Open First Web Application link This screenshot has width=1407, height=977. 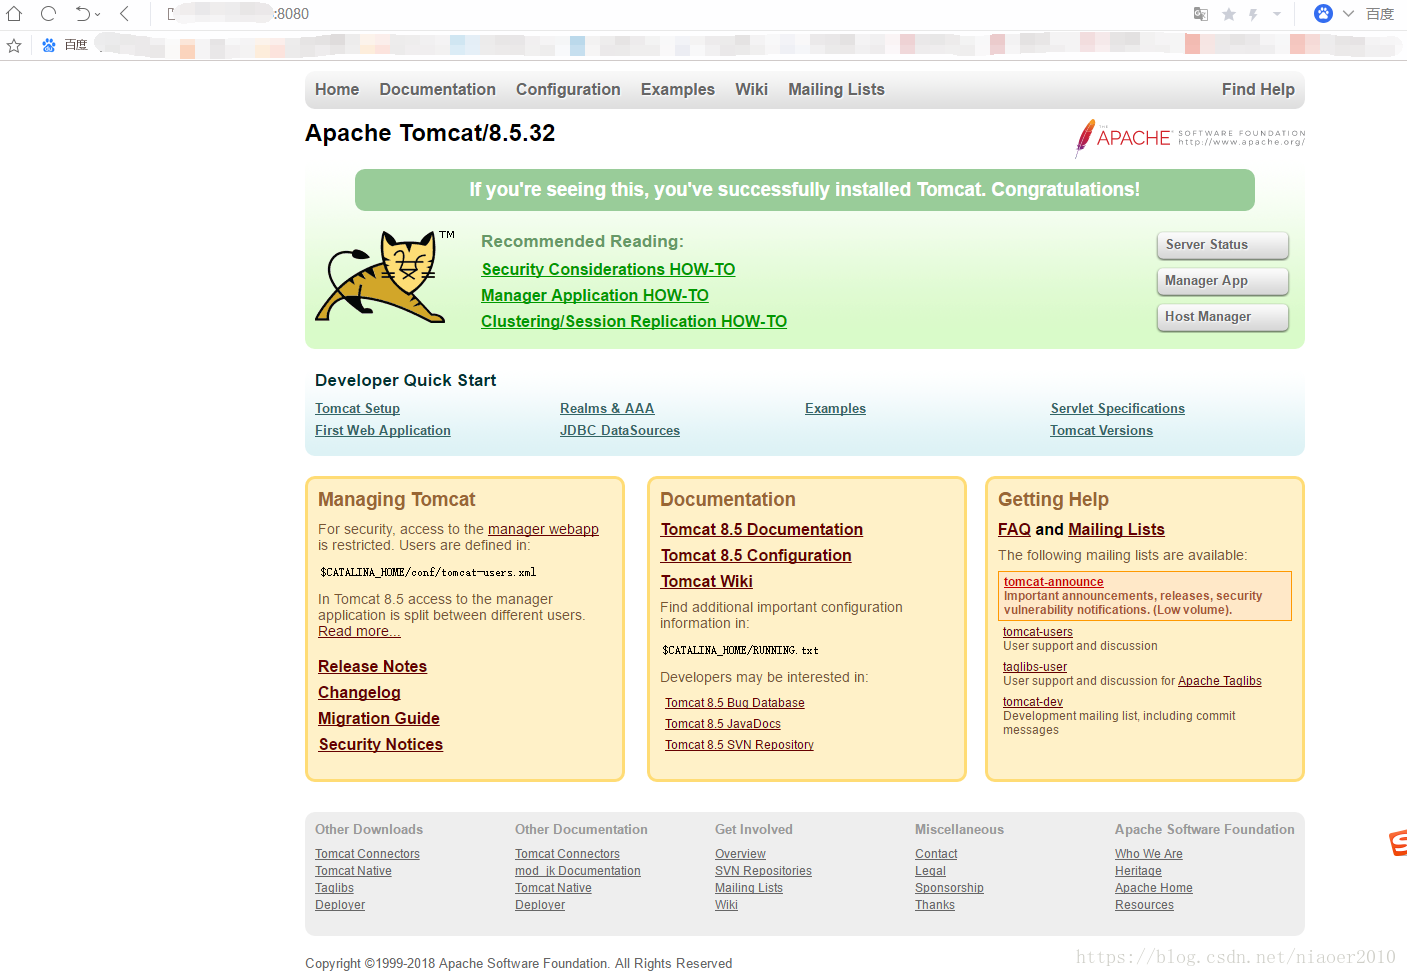[x=383, y=430]
